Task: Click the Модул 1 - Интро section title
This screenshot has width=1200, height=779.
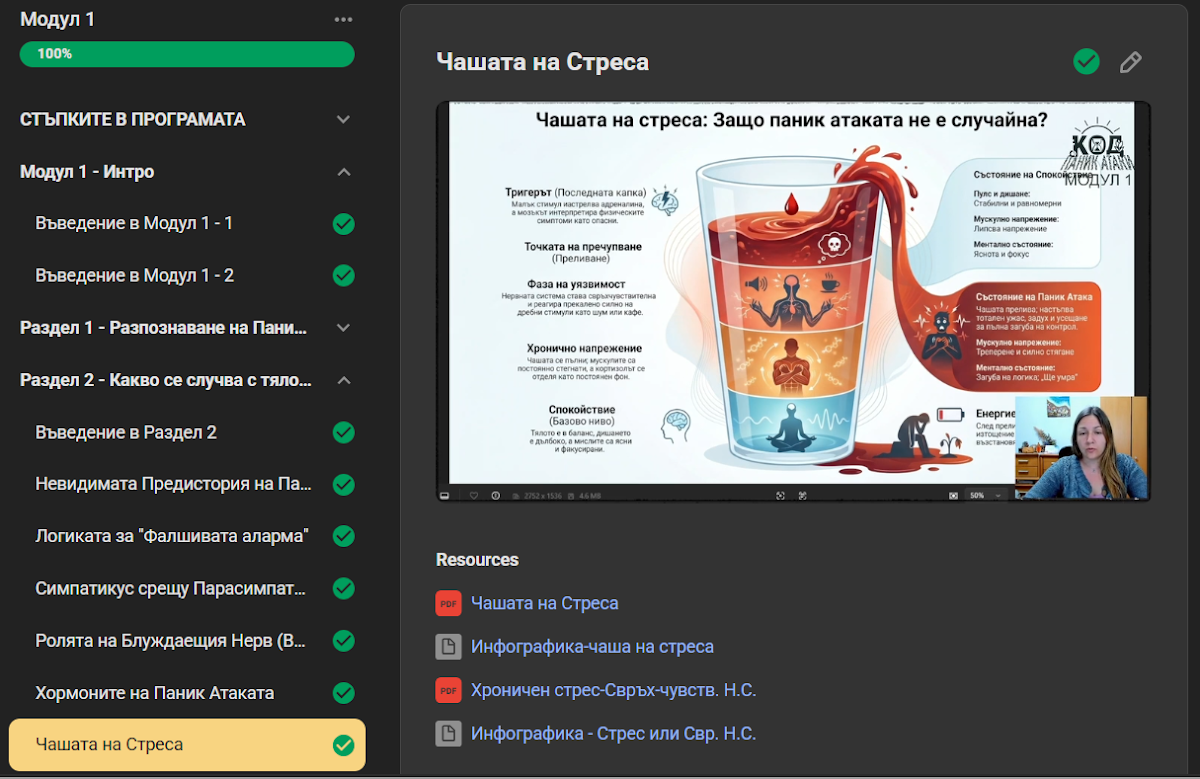Action: [87, 172]
